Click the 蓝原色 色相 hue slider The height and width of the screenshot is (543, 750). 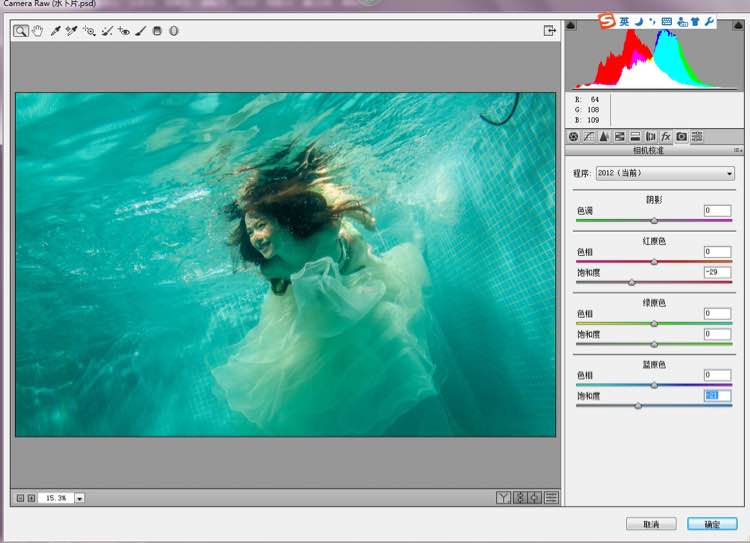coord(654,385)
